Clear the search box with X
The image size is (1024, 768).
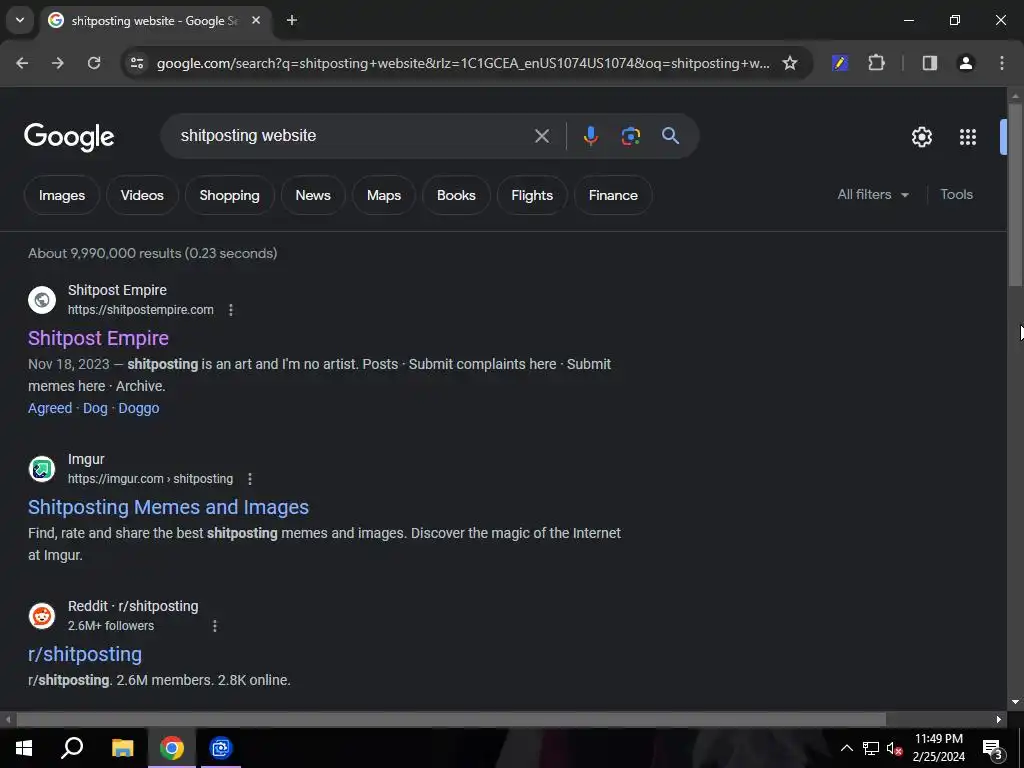tap(541, 136)
